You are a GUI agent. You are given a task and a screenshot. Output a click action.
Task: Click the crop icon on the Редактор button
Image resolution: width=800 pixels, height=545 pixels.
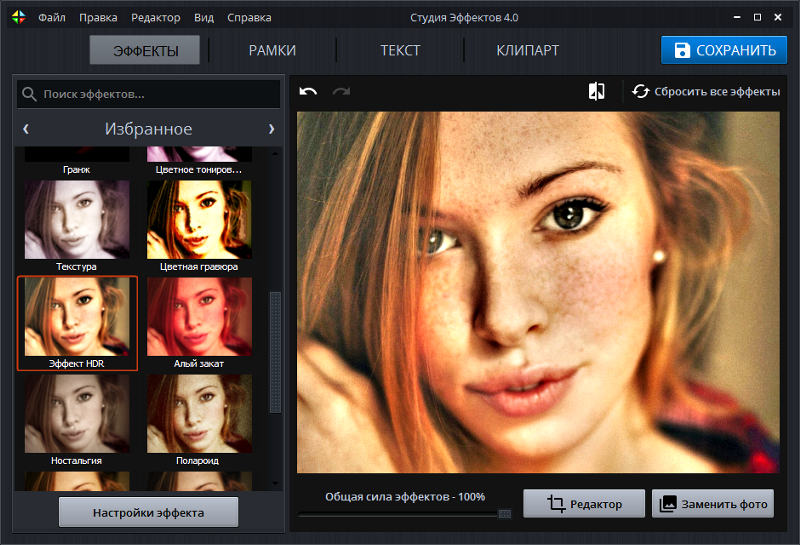pos(556,504)
